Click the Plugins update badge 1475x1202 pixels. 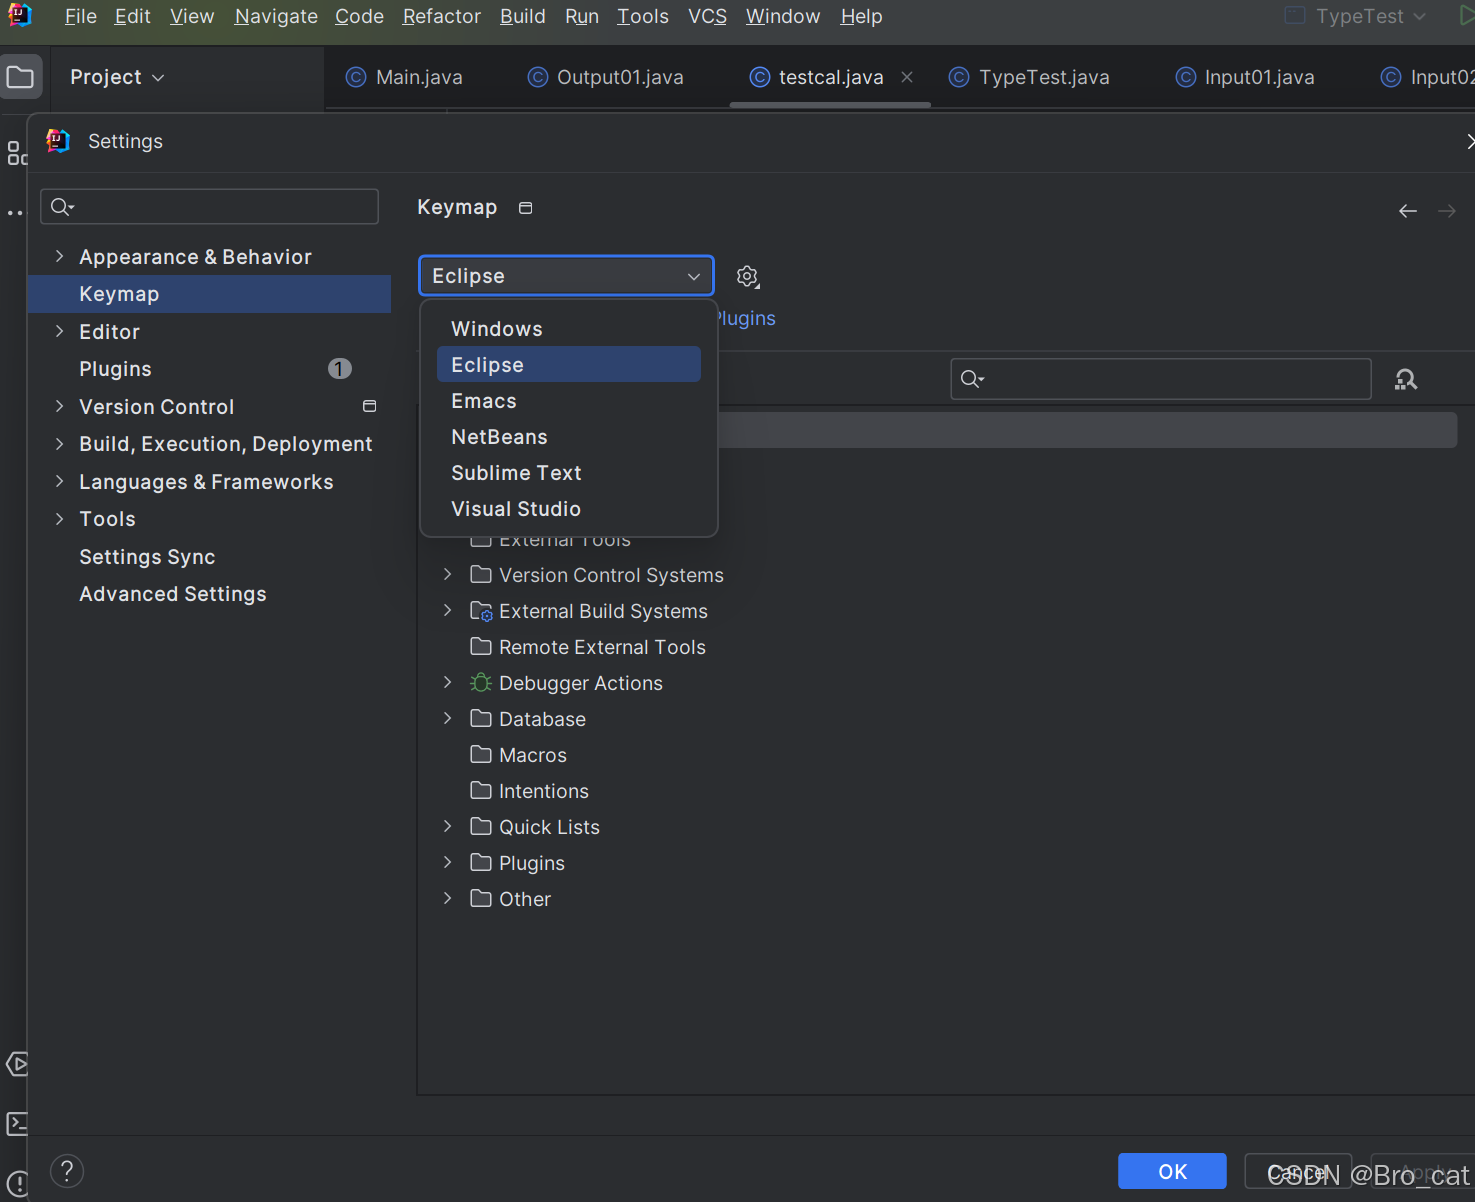pyautogui.click(x=340, y=369)
